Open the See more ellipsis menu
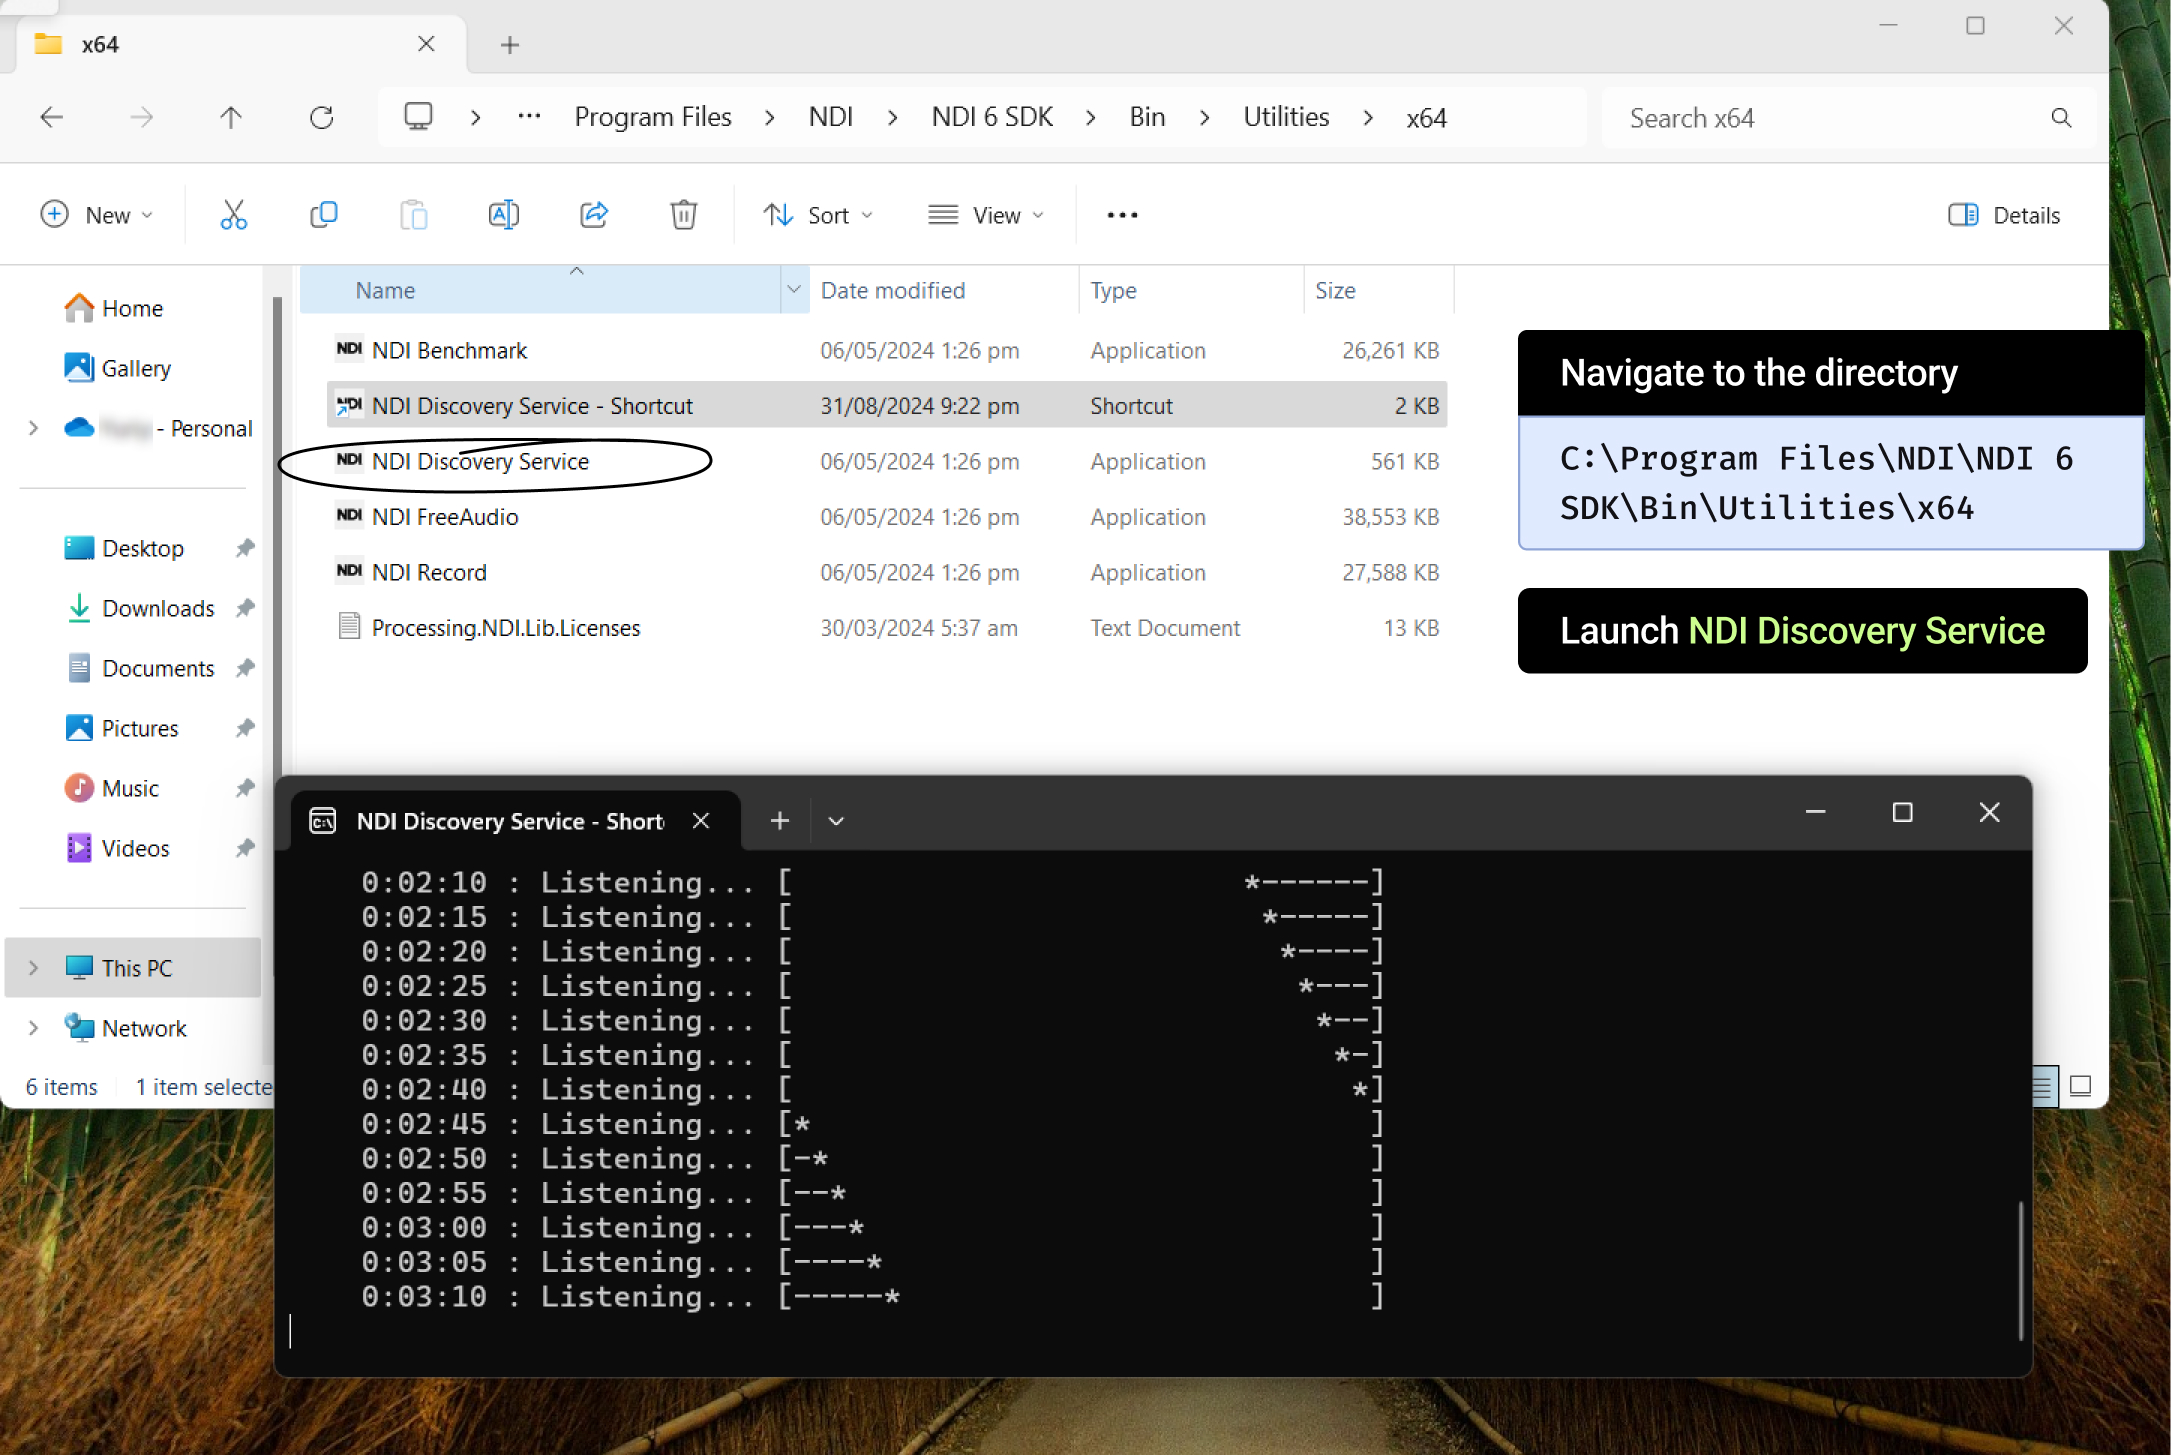This screenshot has height=1455, width=2171. click(1122, 215)
